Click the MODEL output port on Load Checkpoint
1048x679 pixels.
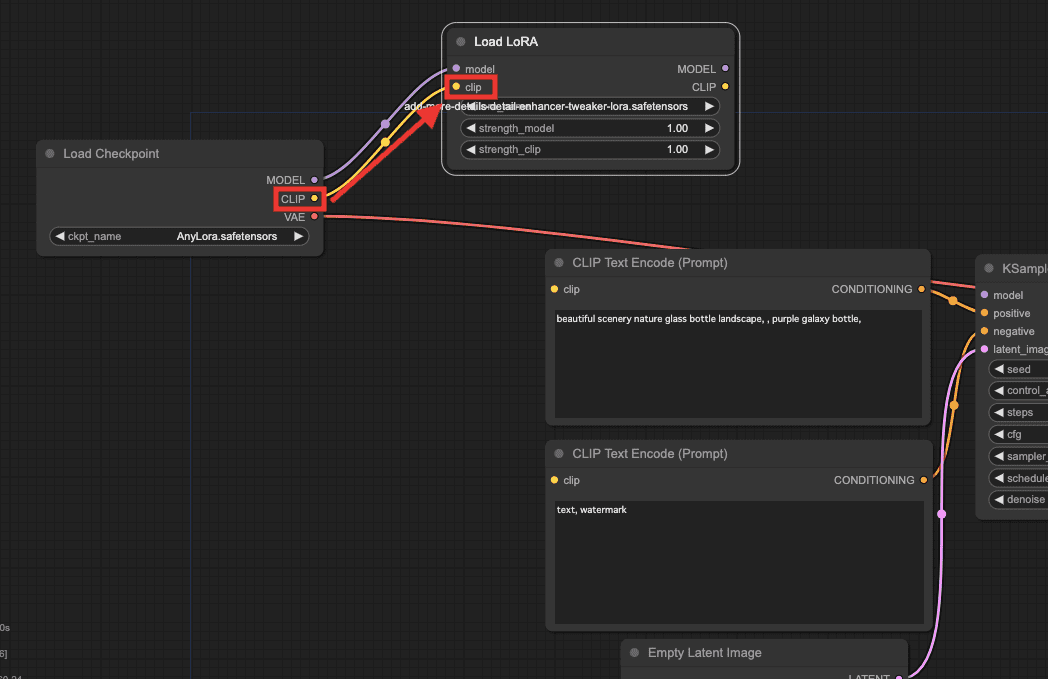(314, 180)
